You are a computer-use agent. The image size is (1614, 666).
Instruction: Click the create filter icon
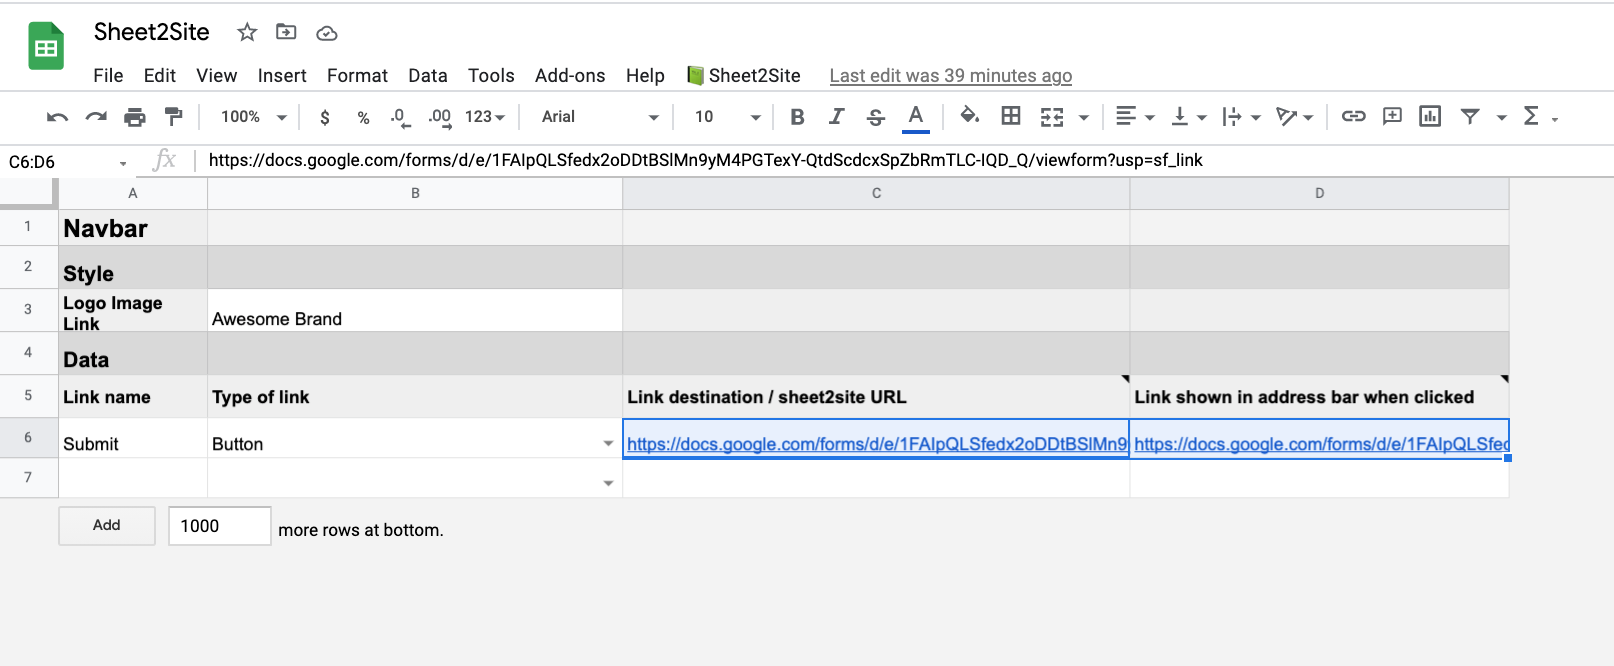[x=1469, y=117]
